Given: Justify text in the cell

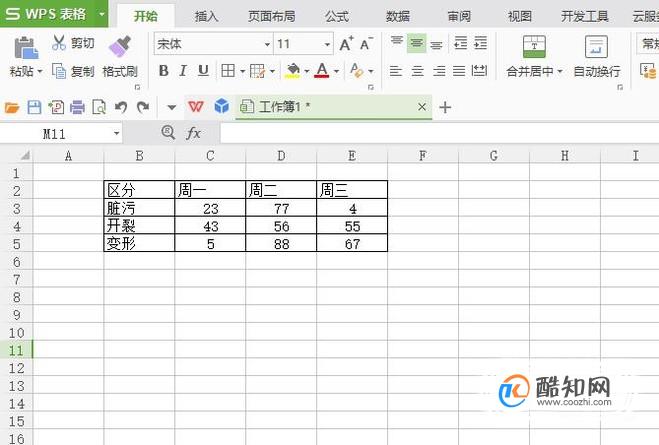Looking at the screenshot, I should coord(459,71).
